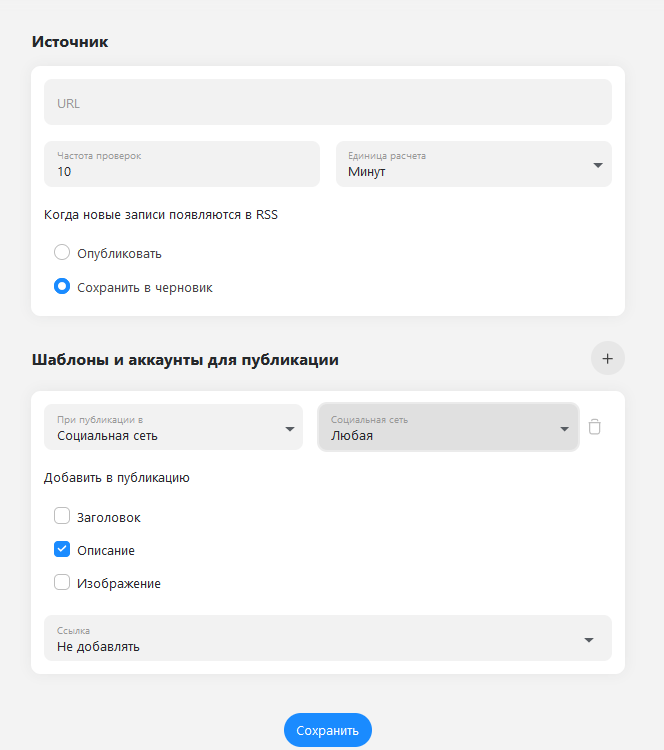Uncheck the Описание checkbox
Screen dimensions: 664x750
[62, 549]
